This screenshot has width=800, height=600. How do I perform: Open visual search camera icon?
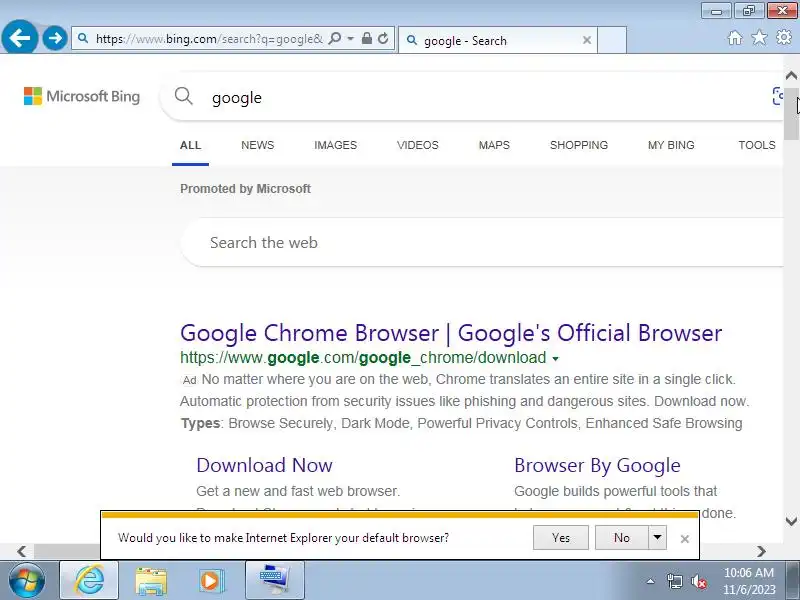[778, 96]
